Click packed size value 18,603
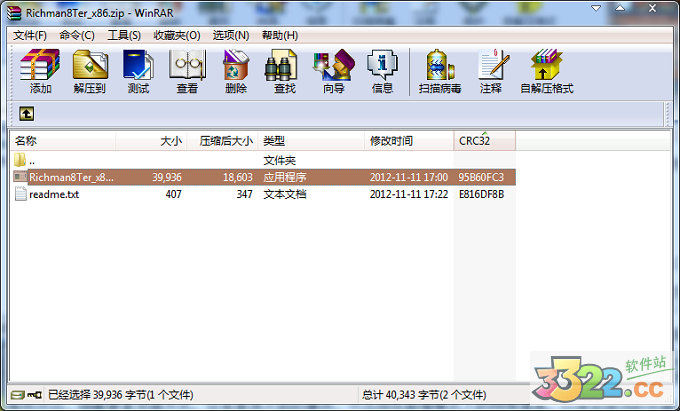680x411 pixels. 238,177
